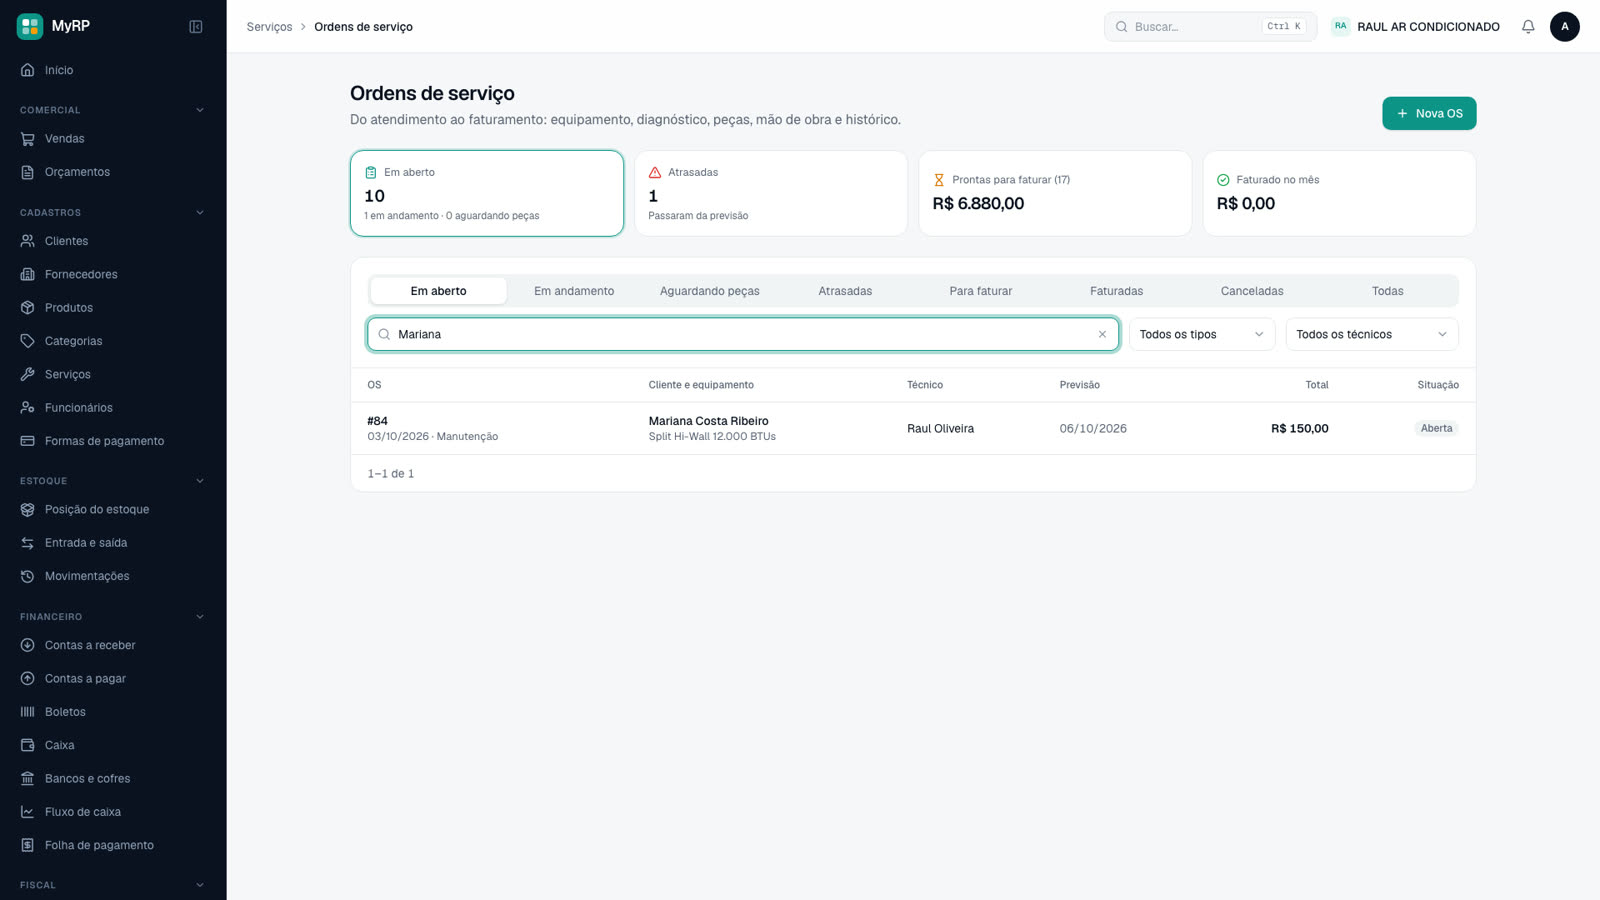The image size is (1600, 900).
Task: Select the Canceladas tab
Action: 1252,291
